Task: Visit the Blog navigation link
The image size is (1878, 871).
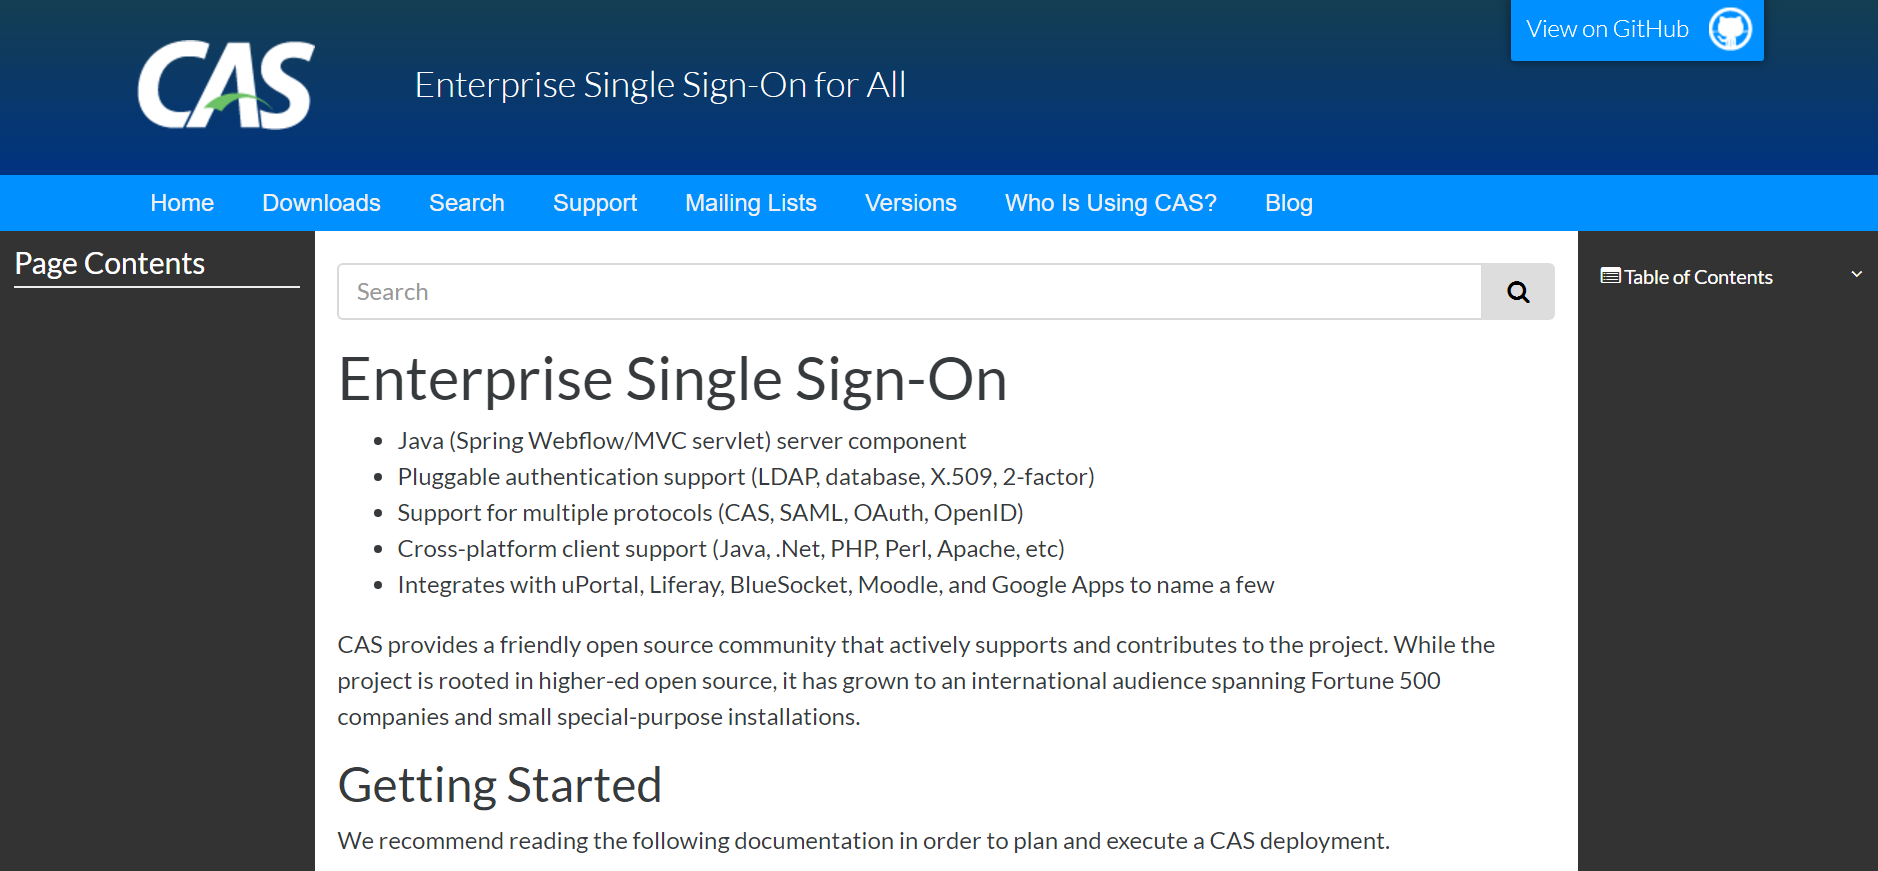Action: click(1289, 203)
